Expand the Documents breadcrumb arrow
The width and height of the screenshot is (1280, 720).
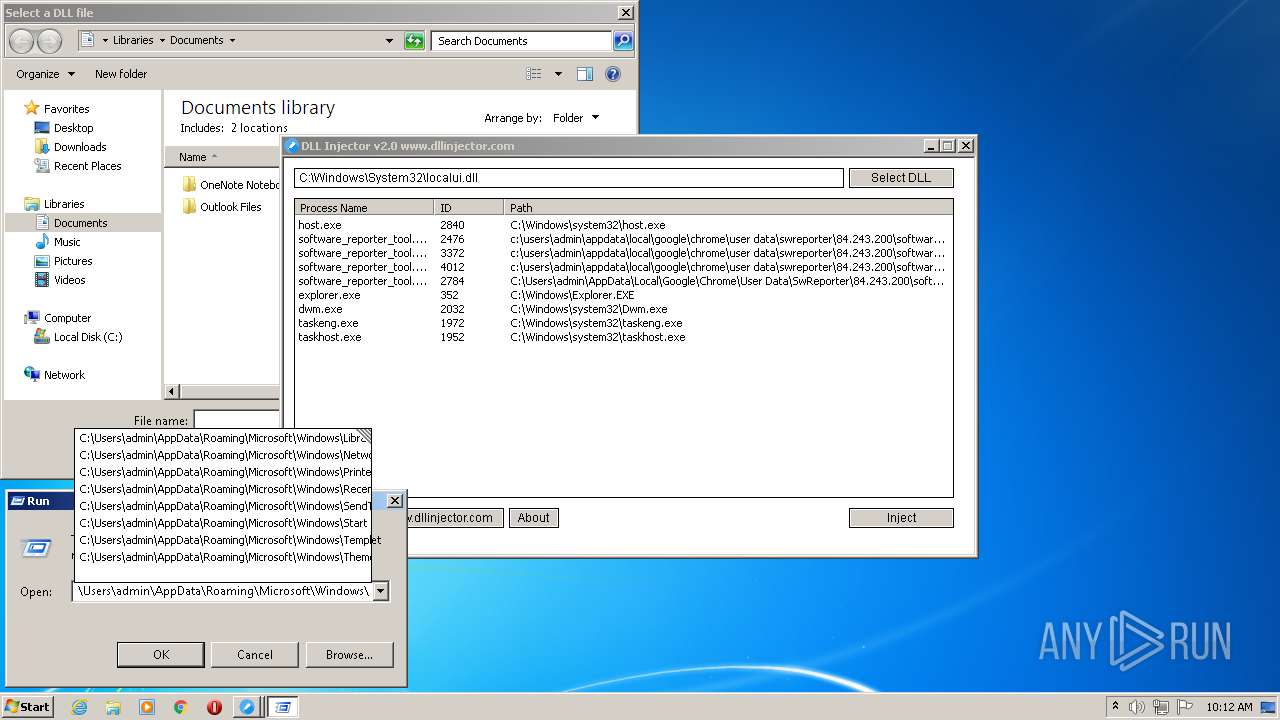[x=232, y=41]
